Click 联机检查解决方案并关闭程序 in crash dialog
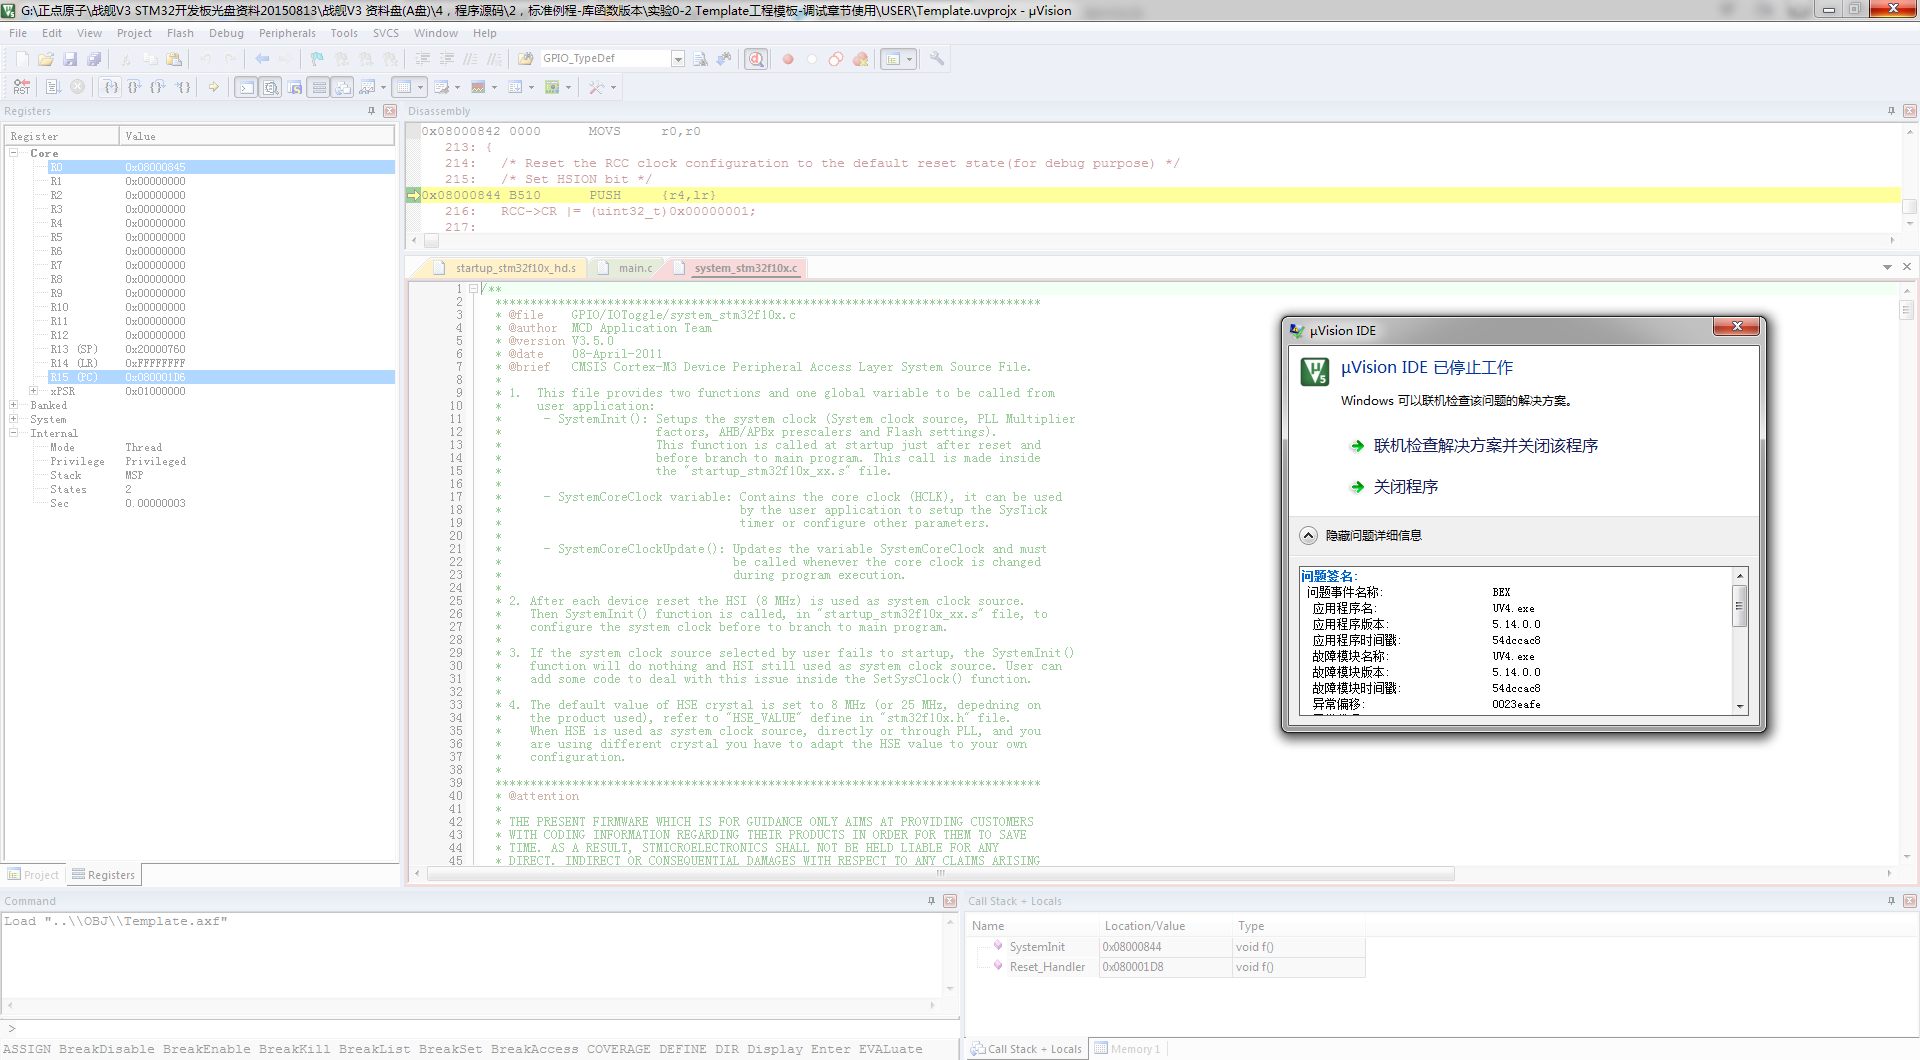Screen dimensions: 1920x1060 coord(1485,446)
